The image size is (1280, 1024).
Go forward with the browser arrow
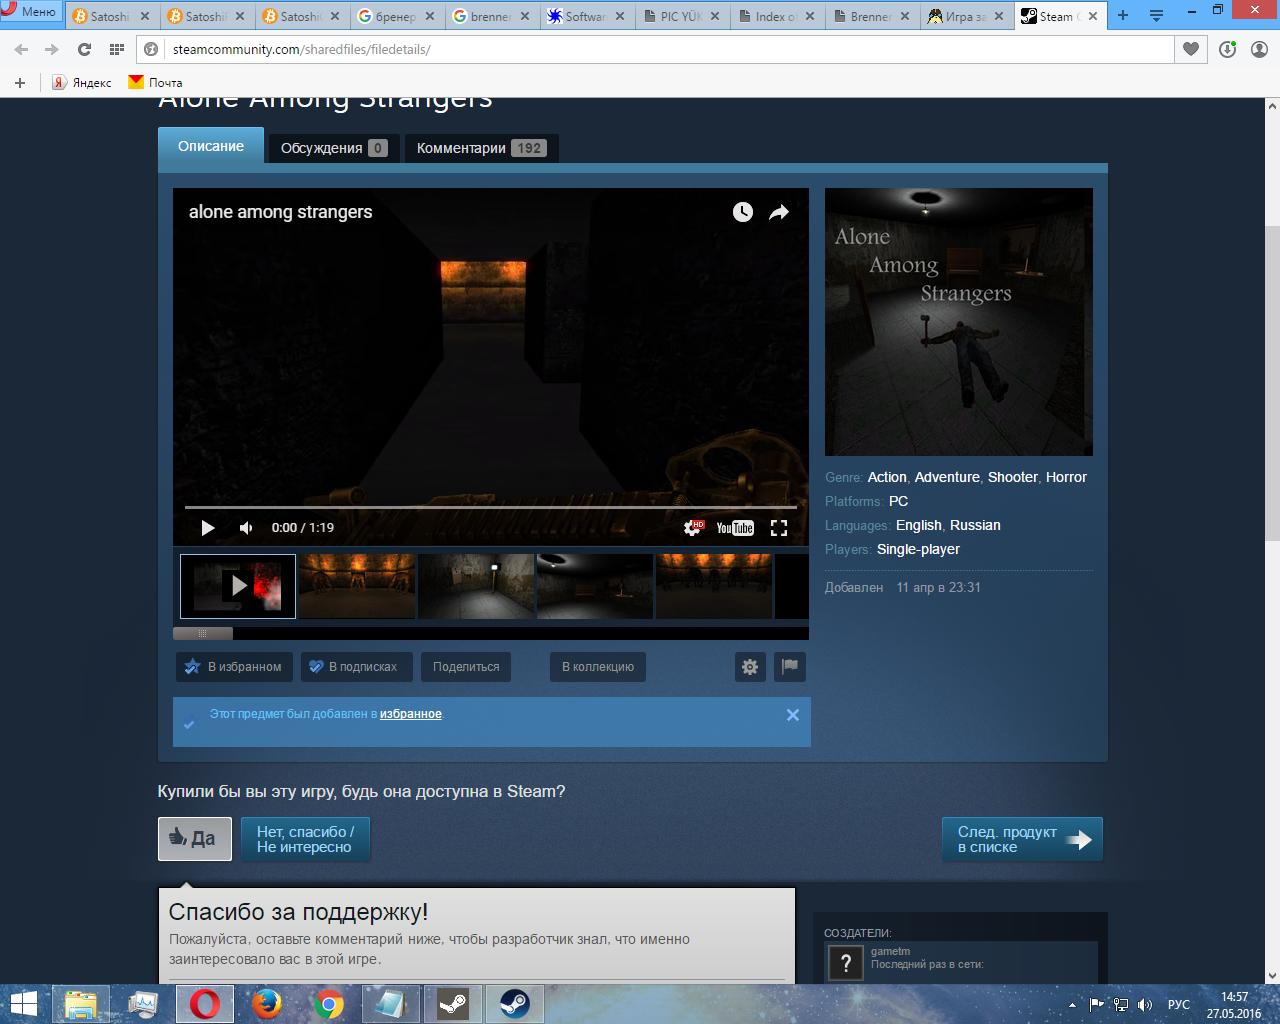click(x=52, y=49)
